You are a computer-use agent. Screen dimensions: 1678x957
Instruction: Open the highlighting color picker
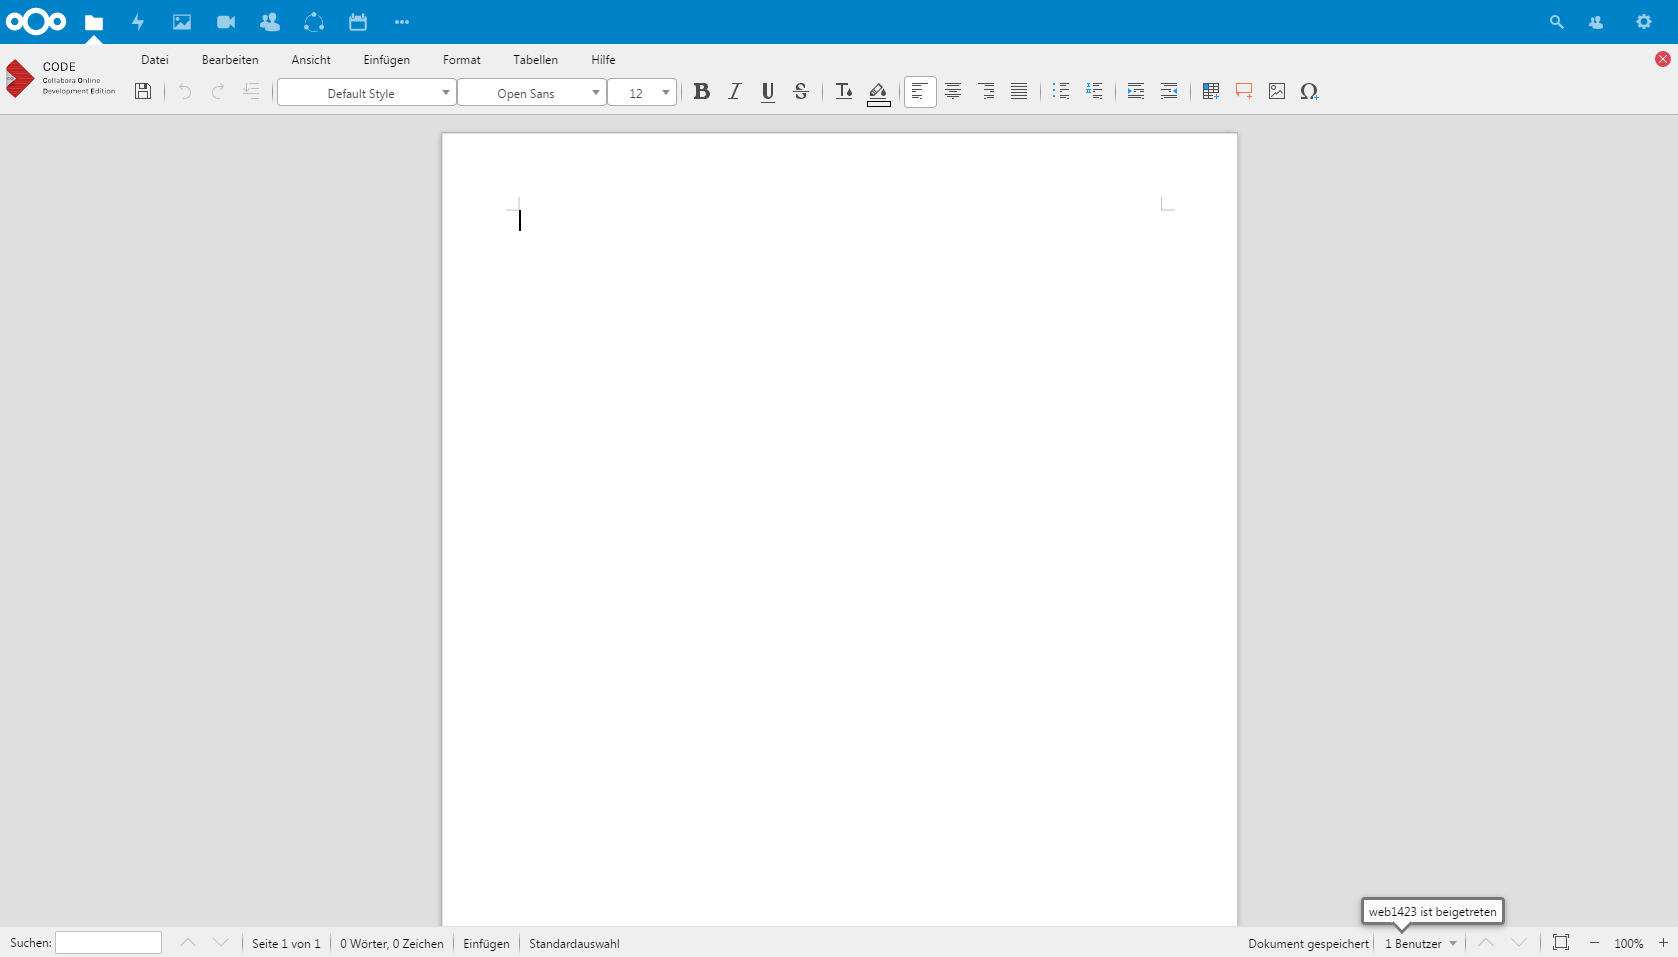878,93
